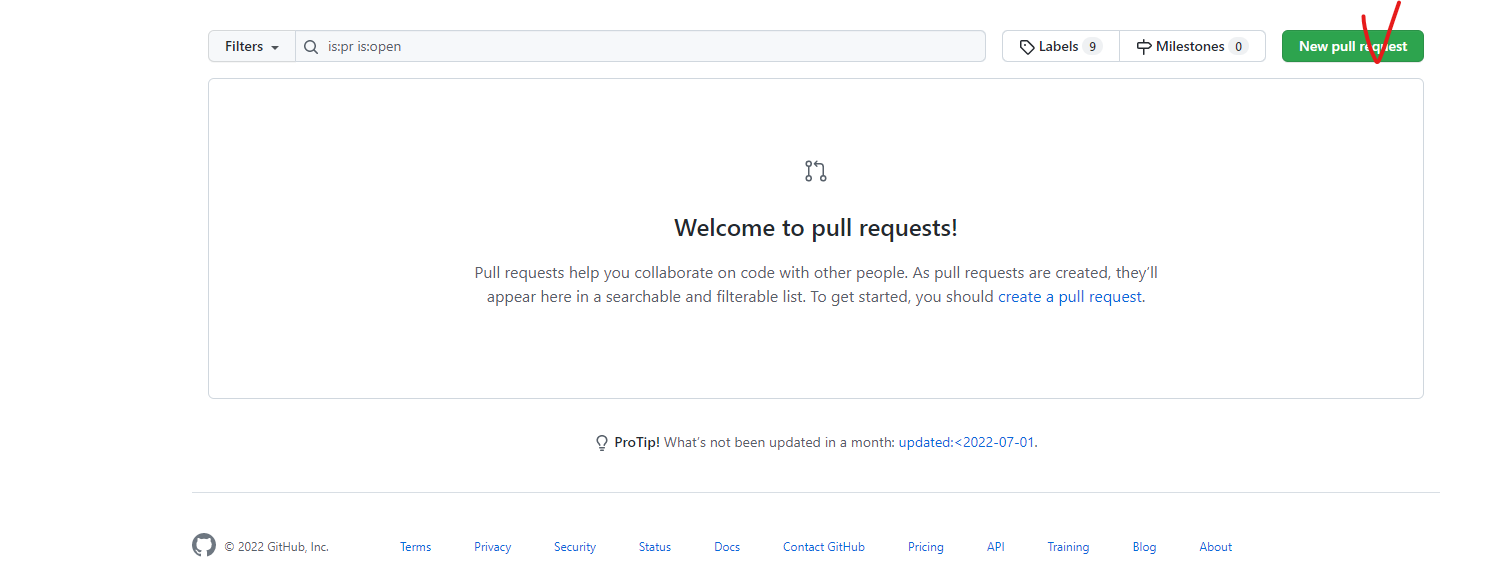Click the search magnifier icon

(311, 46)
